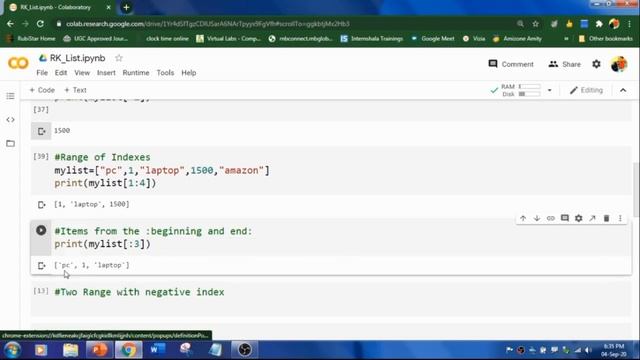This screenshot has height=360, width=640.
Task: Clear output icon beside [1, 'laptop', 1500]
Action: point(41,204)
